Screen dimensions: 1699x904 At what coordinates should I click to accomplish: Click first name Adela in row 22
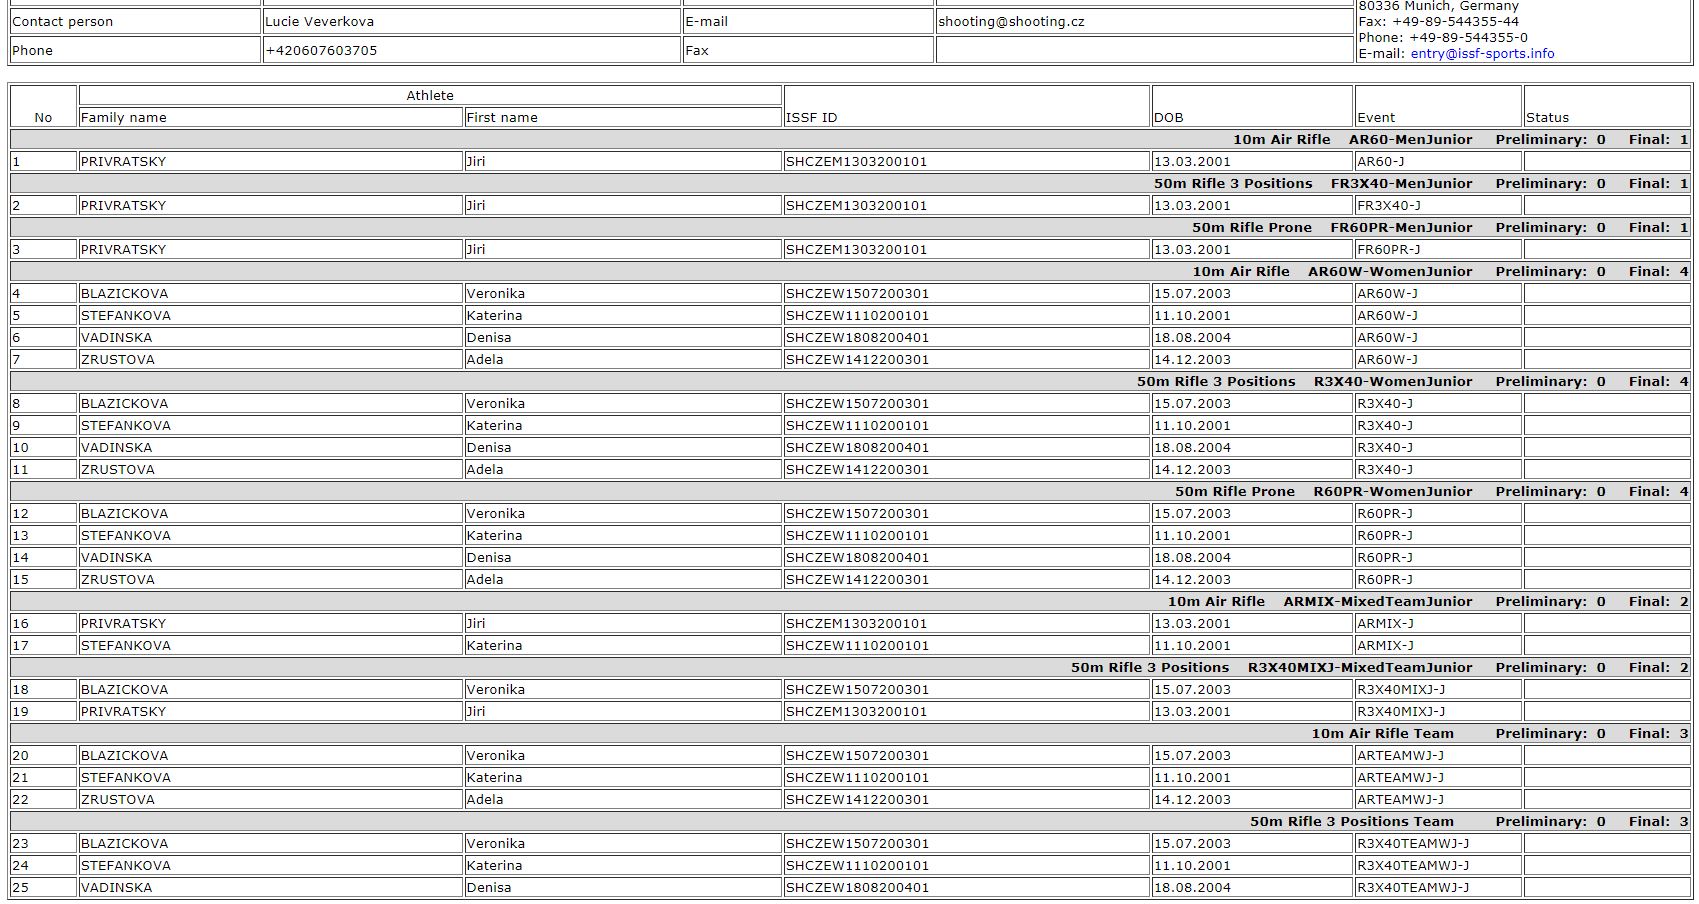tap(485, 800)
